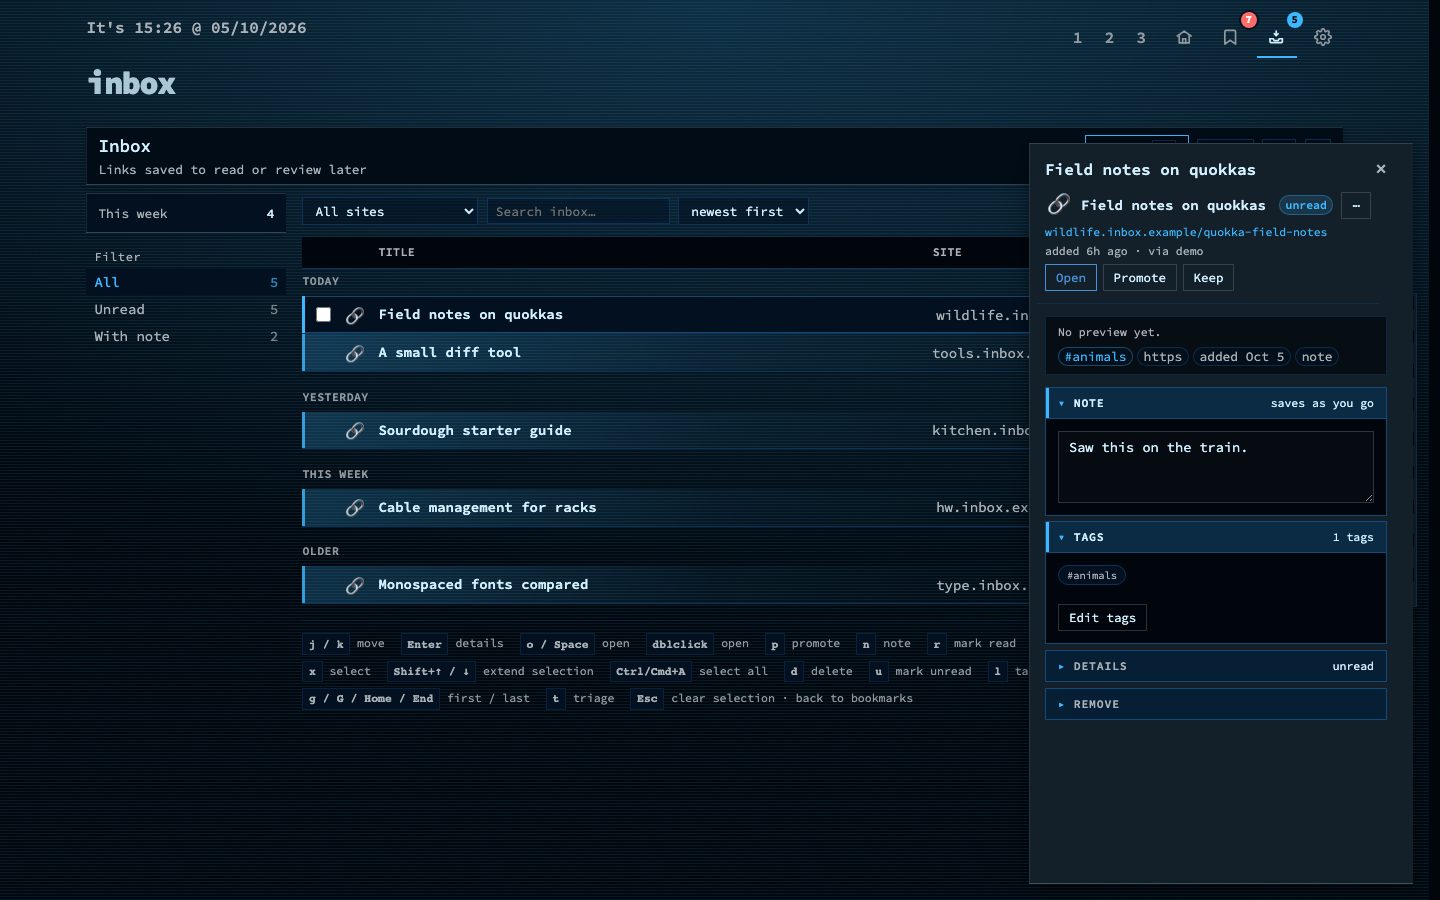
Task: Click the link icon on the 'Field notes on quokkas' list row
Action: (354, 315)
